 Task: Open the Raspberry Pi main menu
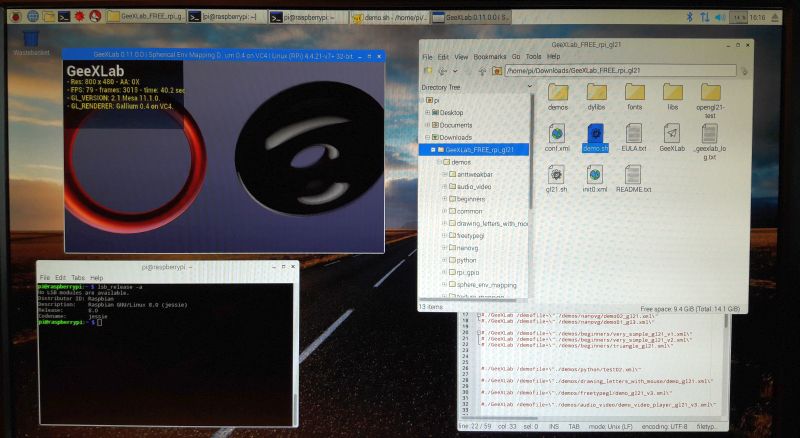(15, 17)
